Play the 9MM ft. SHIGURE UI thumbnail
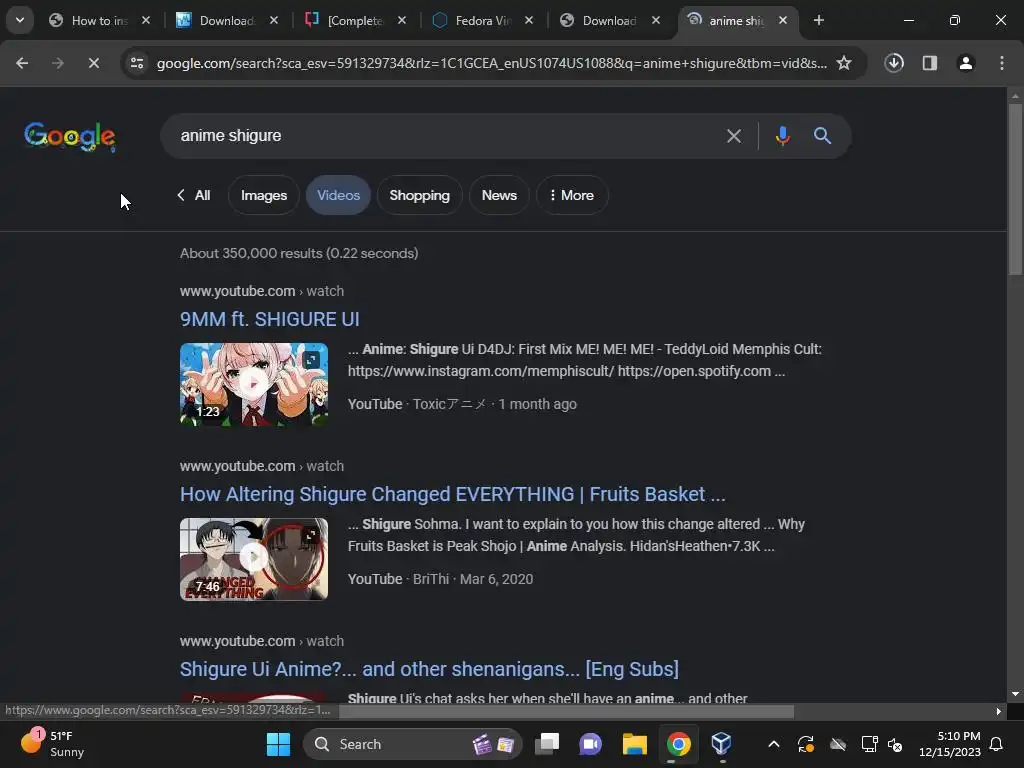 [x=253, y=384]
